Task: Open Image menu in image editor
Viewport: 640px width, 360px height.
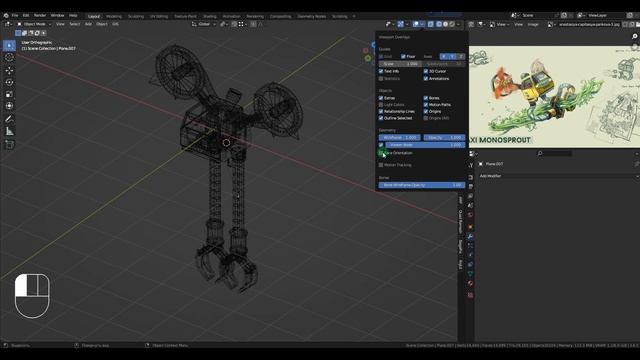Action: pos(533,24)
